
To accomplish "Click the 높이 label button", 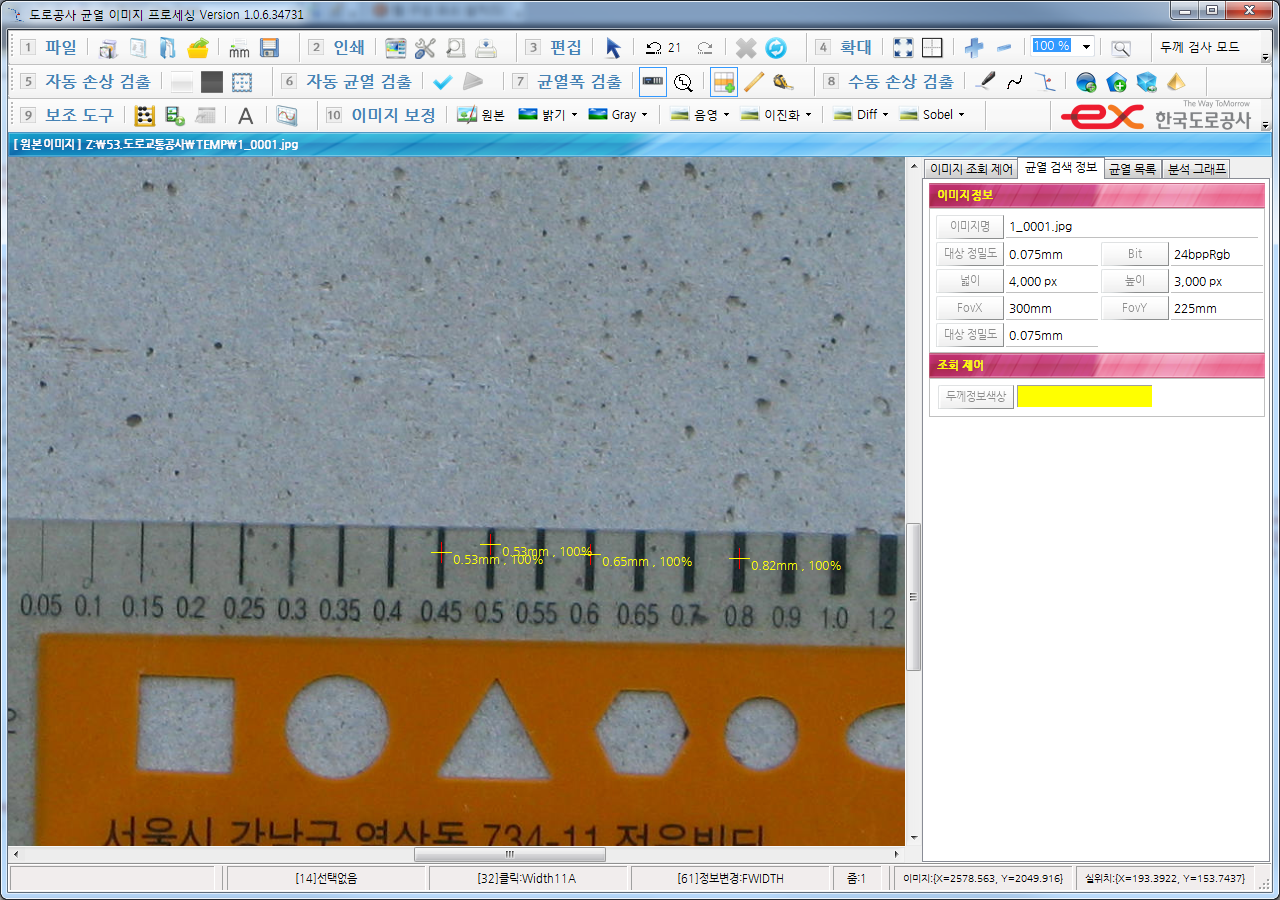I will coord(1135,281).
